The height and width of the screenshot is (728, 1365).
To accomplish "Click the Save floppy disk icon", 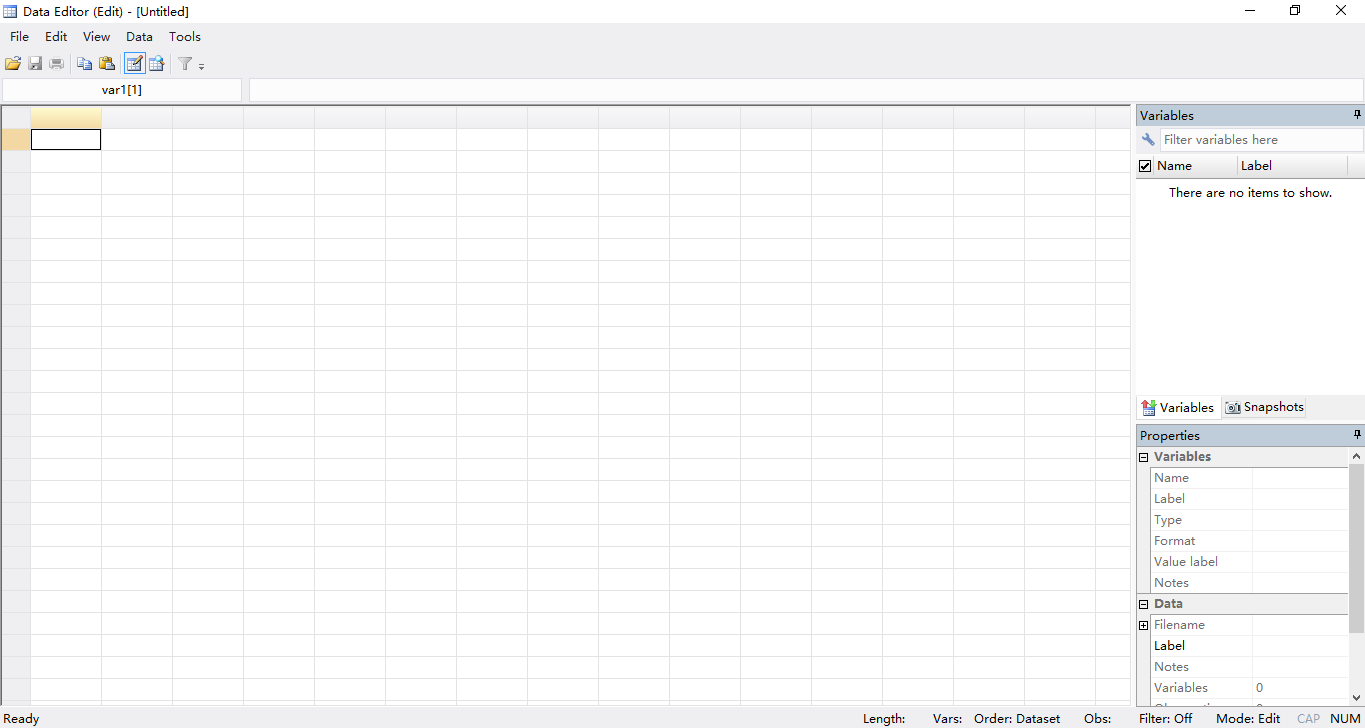I will 35,64.
